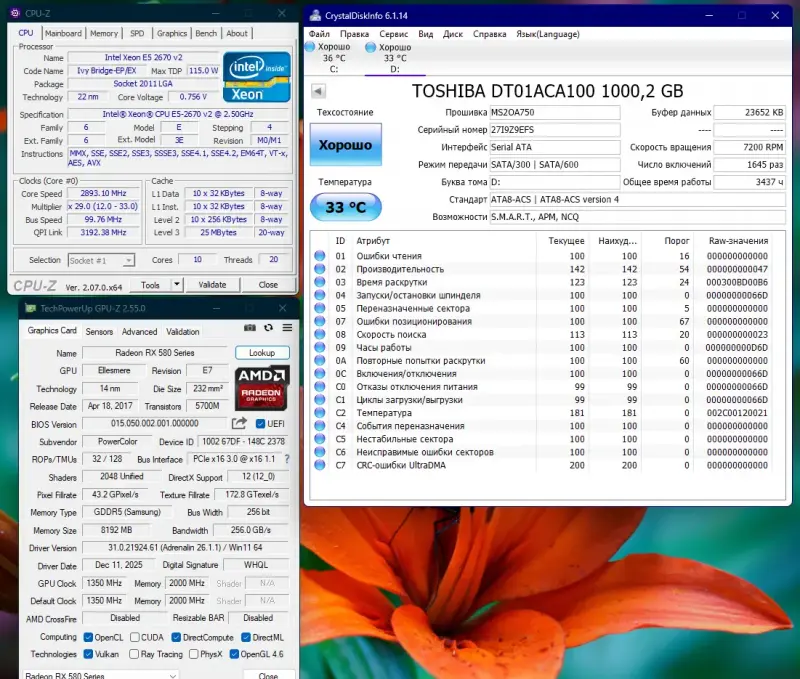Click the Validate button in CPU-Z
The height and width of the screenshot is (679, 800).
coord(213,285)
